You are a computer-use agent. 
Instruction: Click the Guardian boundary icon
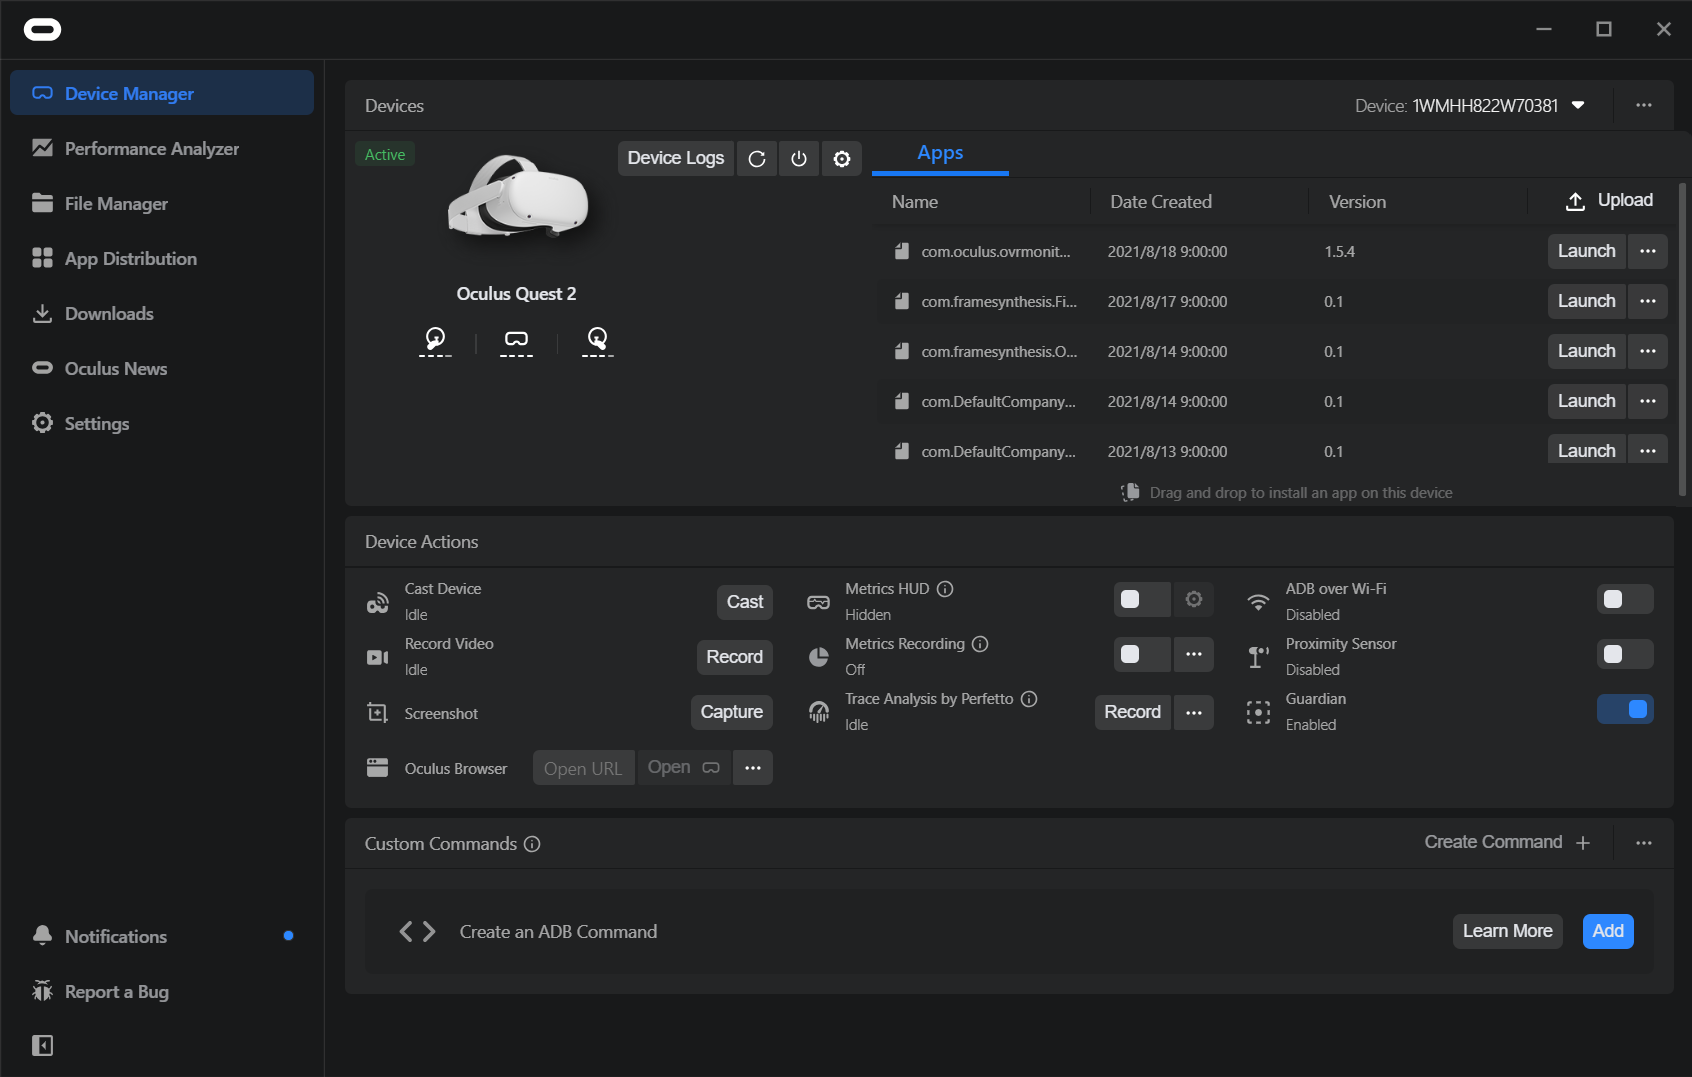coord(1258,712)
